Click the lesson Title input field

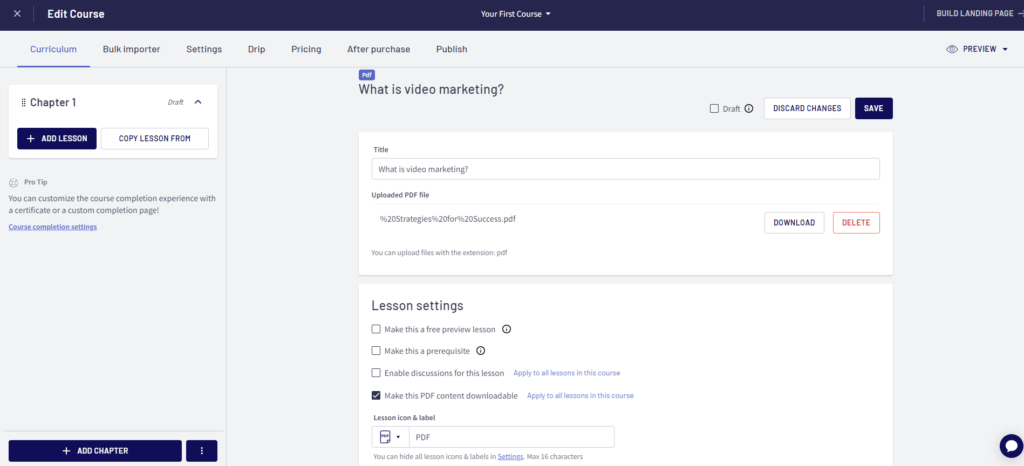[x=626, y=169]
